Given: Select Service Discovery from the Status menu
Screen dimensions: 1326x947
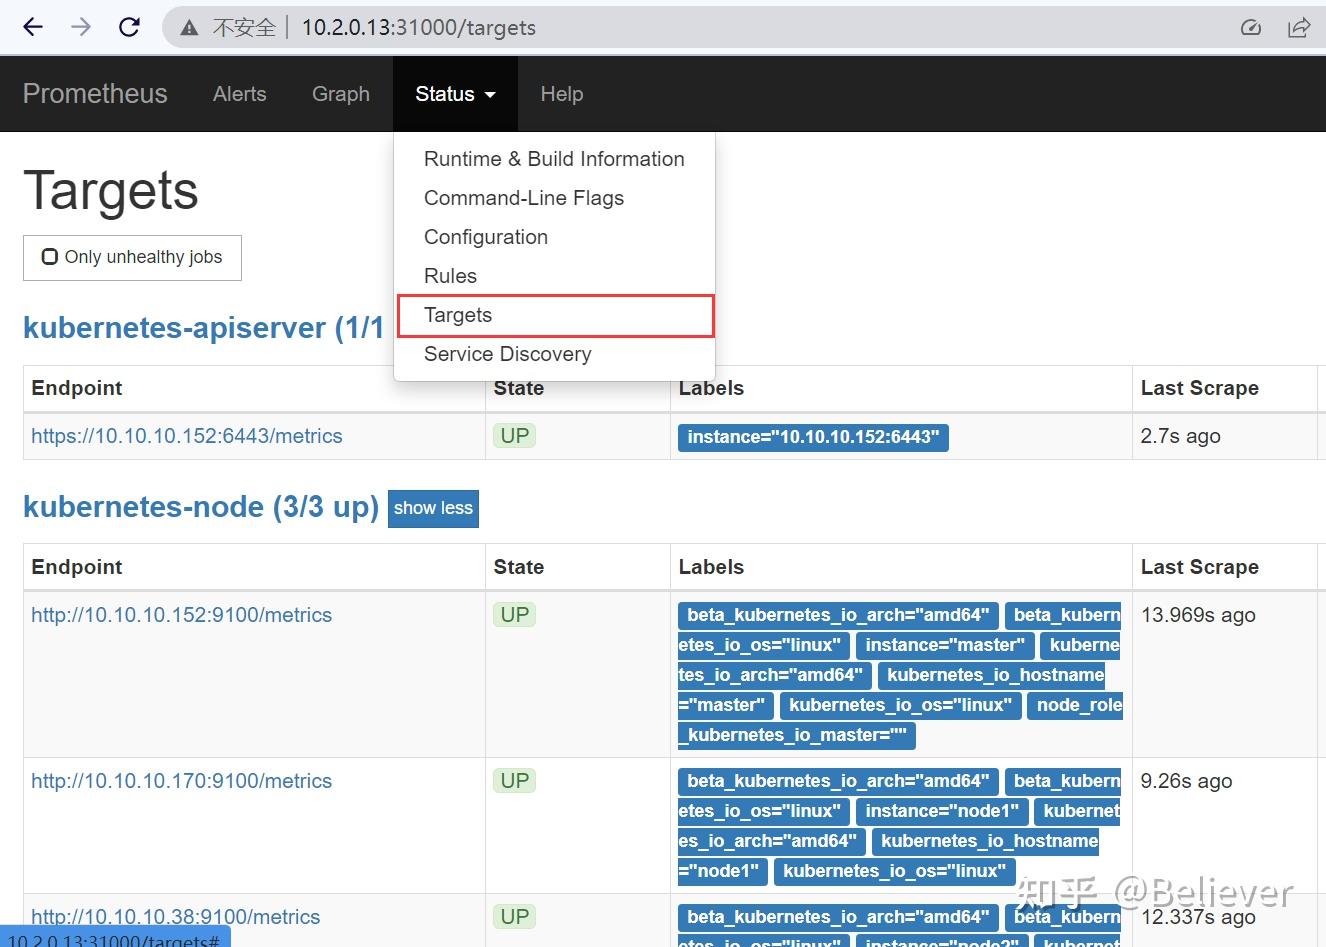Looking at the screenshot, I should click(507, 353).
